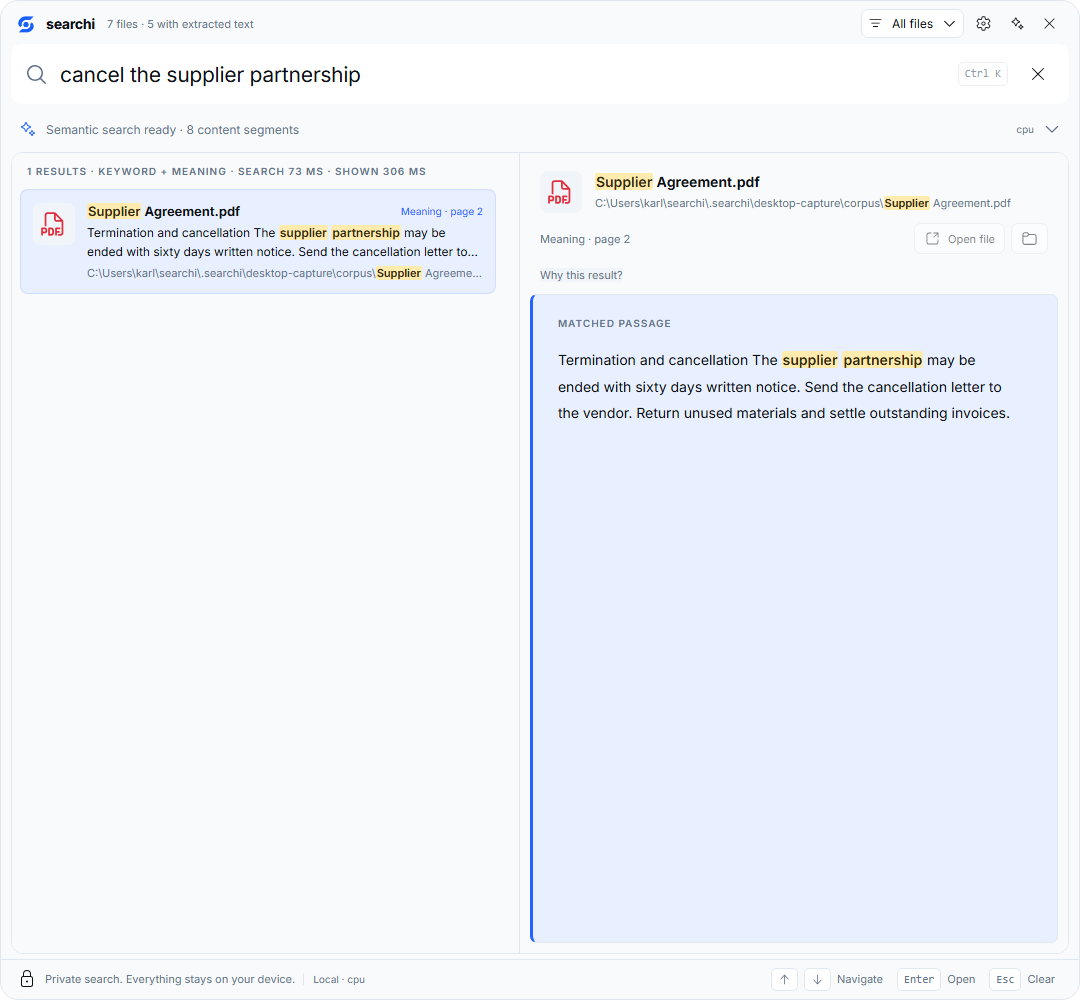Open the All files filter dropdown
This screenshot has height=1000, width=1080.
coord(912,24)
